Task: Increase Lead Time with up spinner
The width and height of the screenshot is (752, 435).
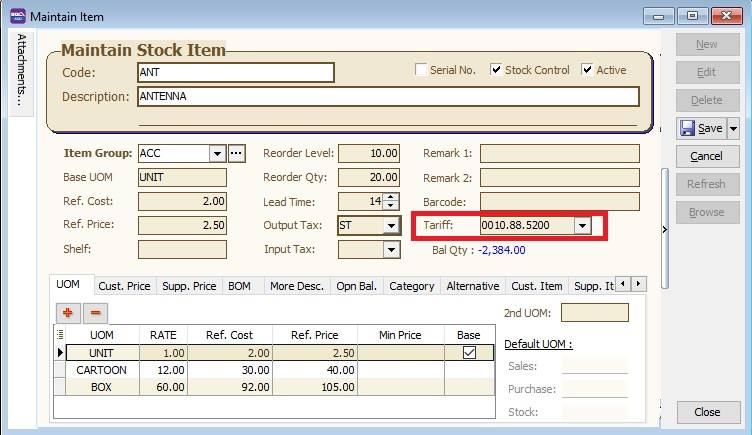Action: [x=391, y=197]
